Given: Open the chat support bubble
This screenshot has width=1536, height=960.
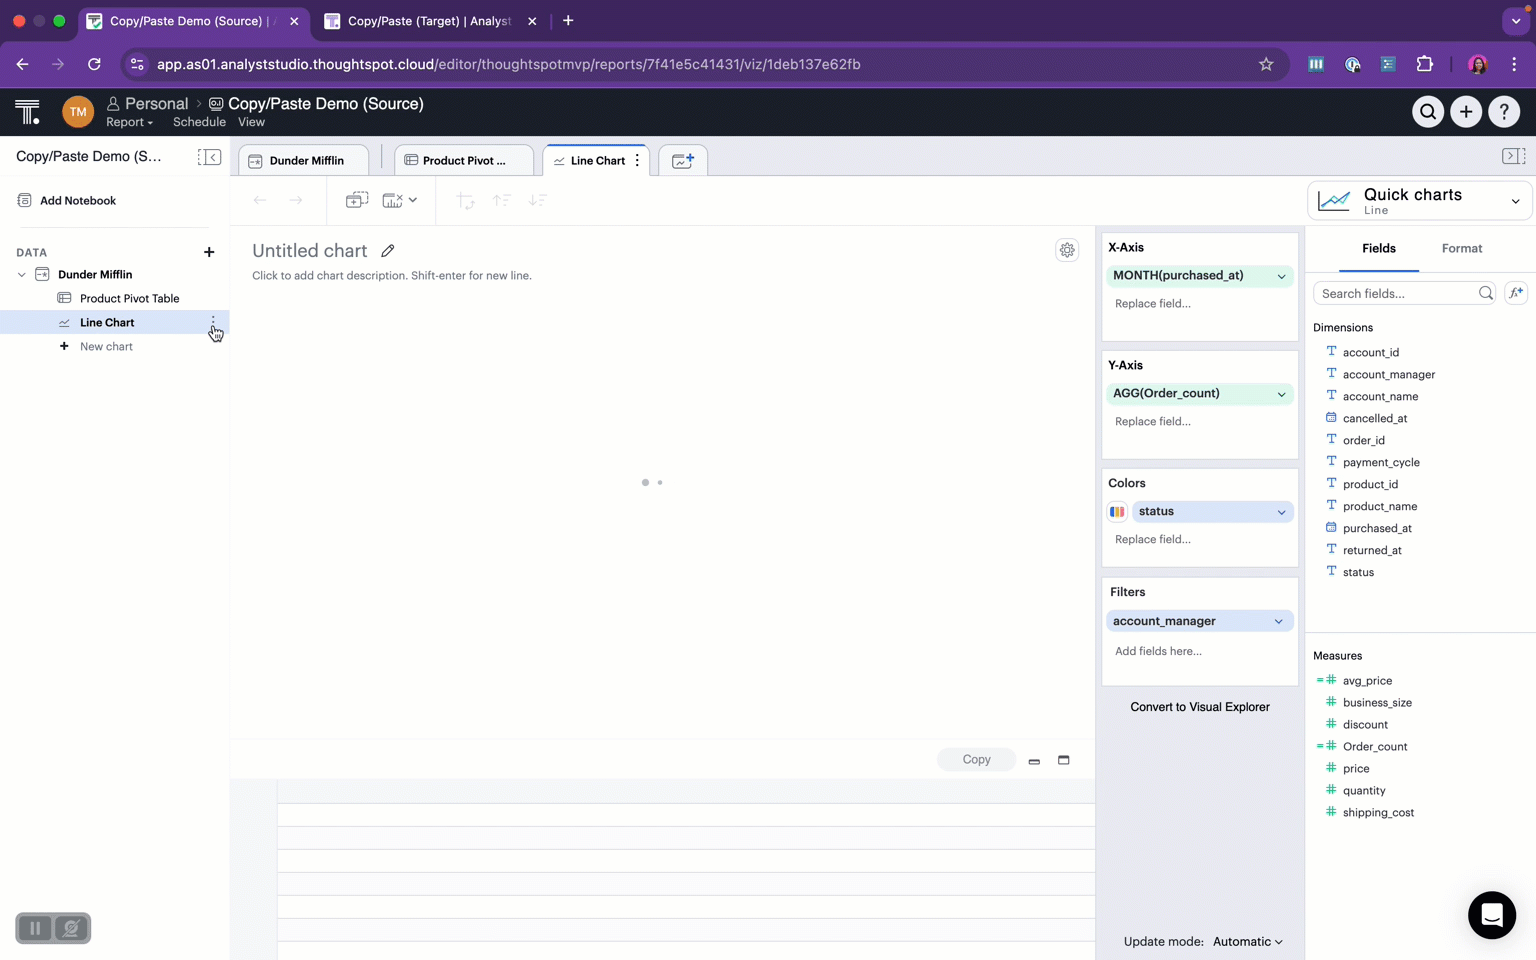Looking at the screenshot, I should tap(1491, 915).
